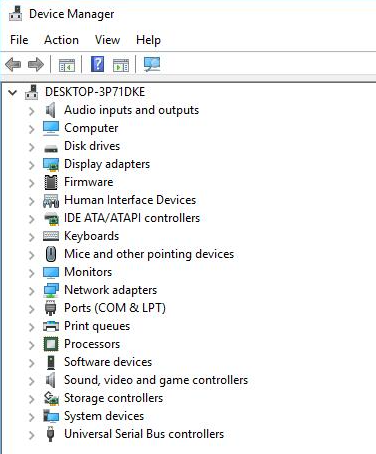Open the Action menu

click(x=61, y=40)
